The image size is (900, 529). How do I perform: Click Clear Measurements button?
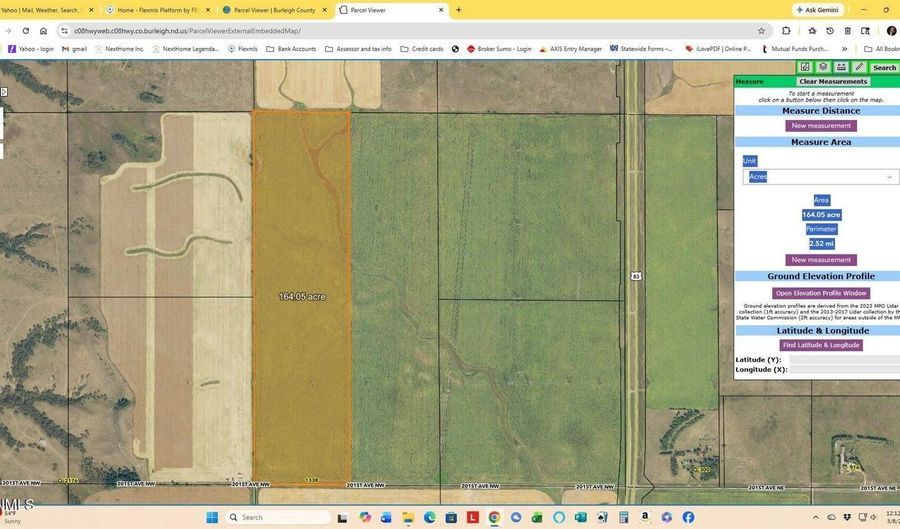coord(833,81)
